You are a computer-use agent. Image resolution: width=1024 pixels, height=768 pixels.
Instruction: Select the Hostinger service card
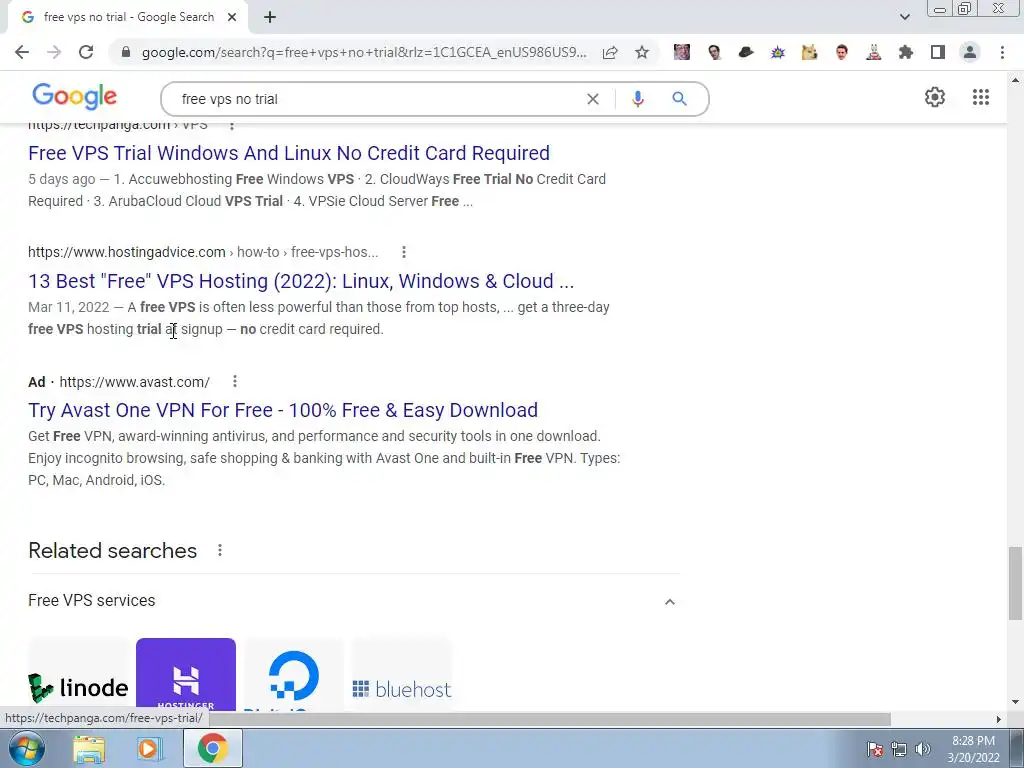(185, 674)
